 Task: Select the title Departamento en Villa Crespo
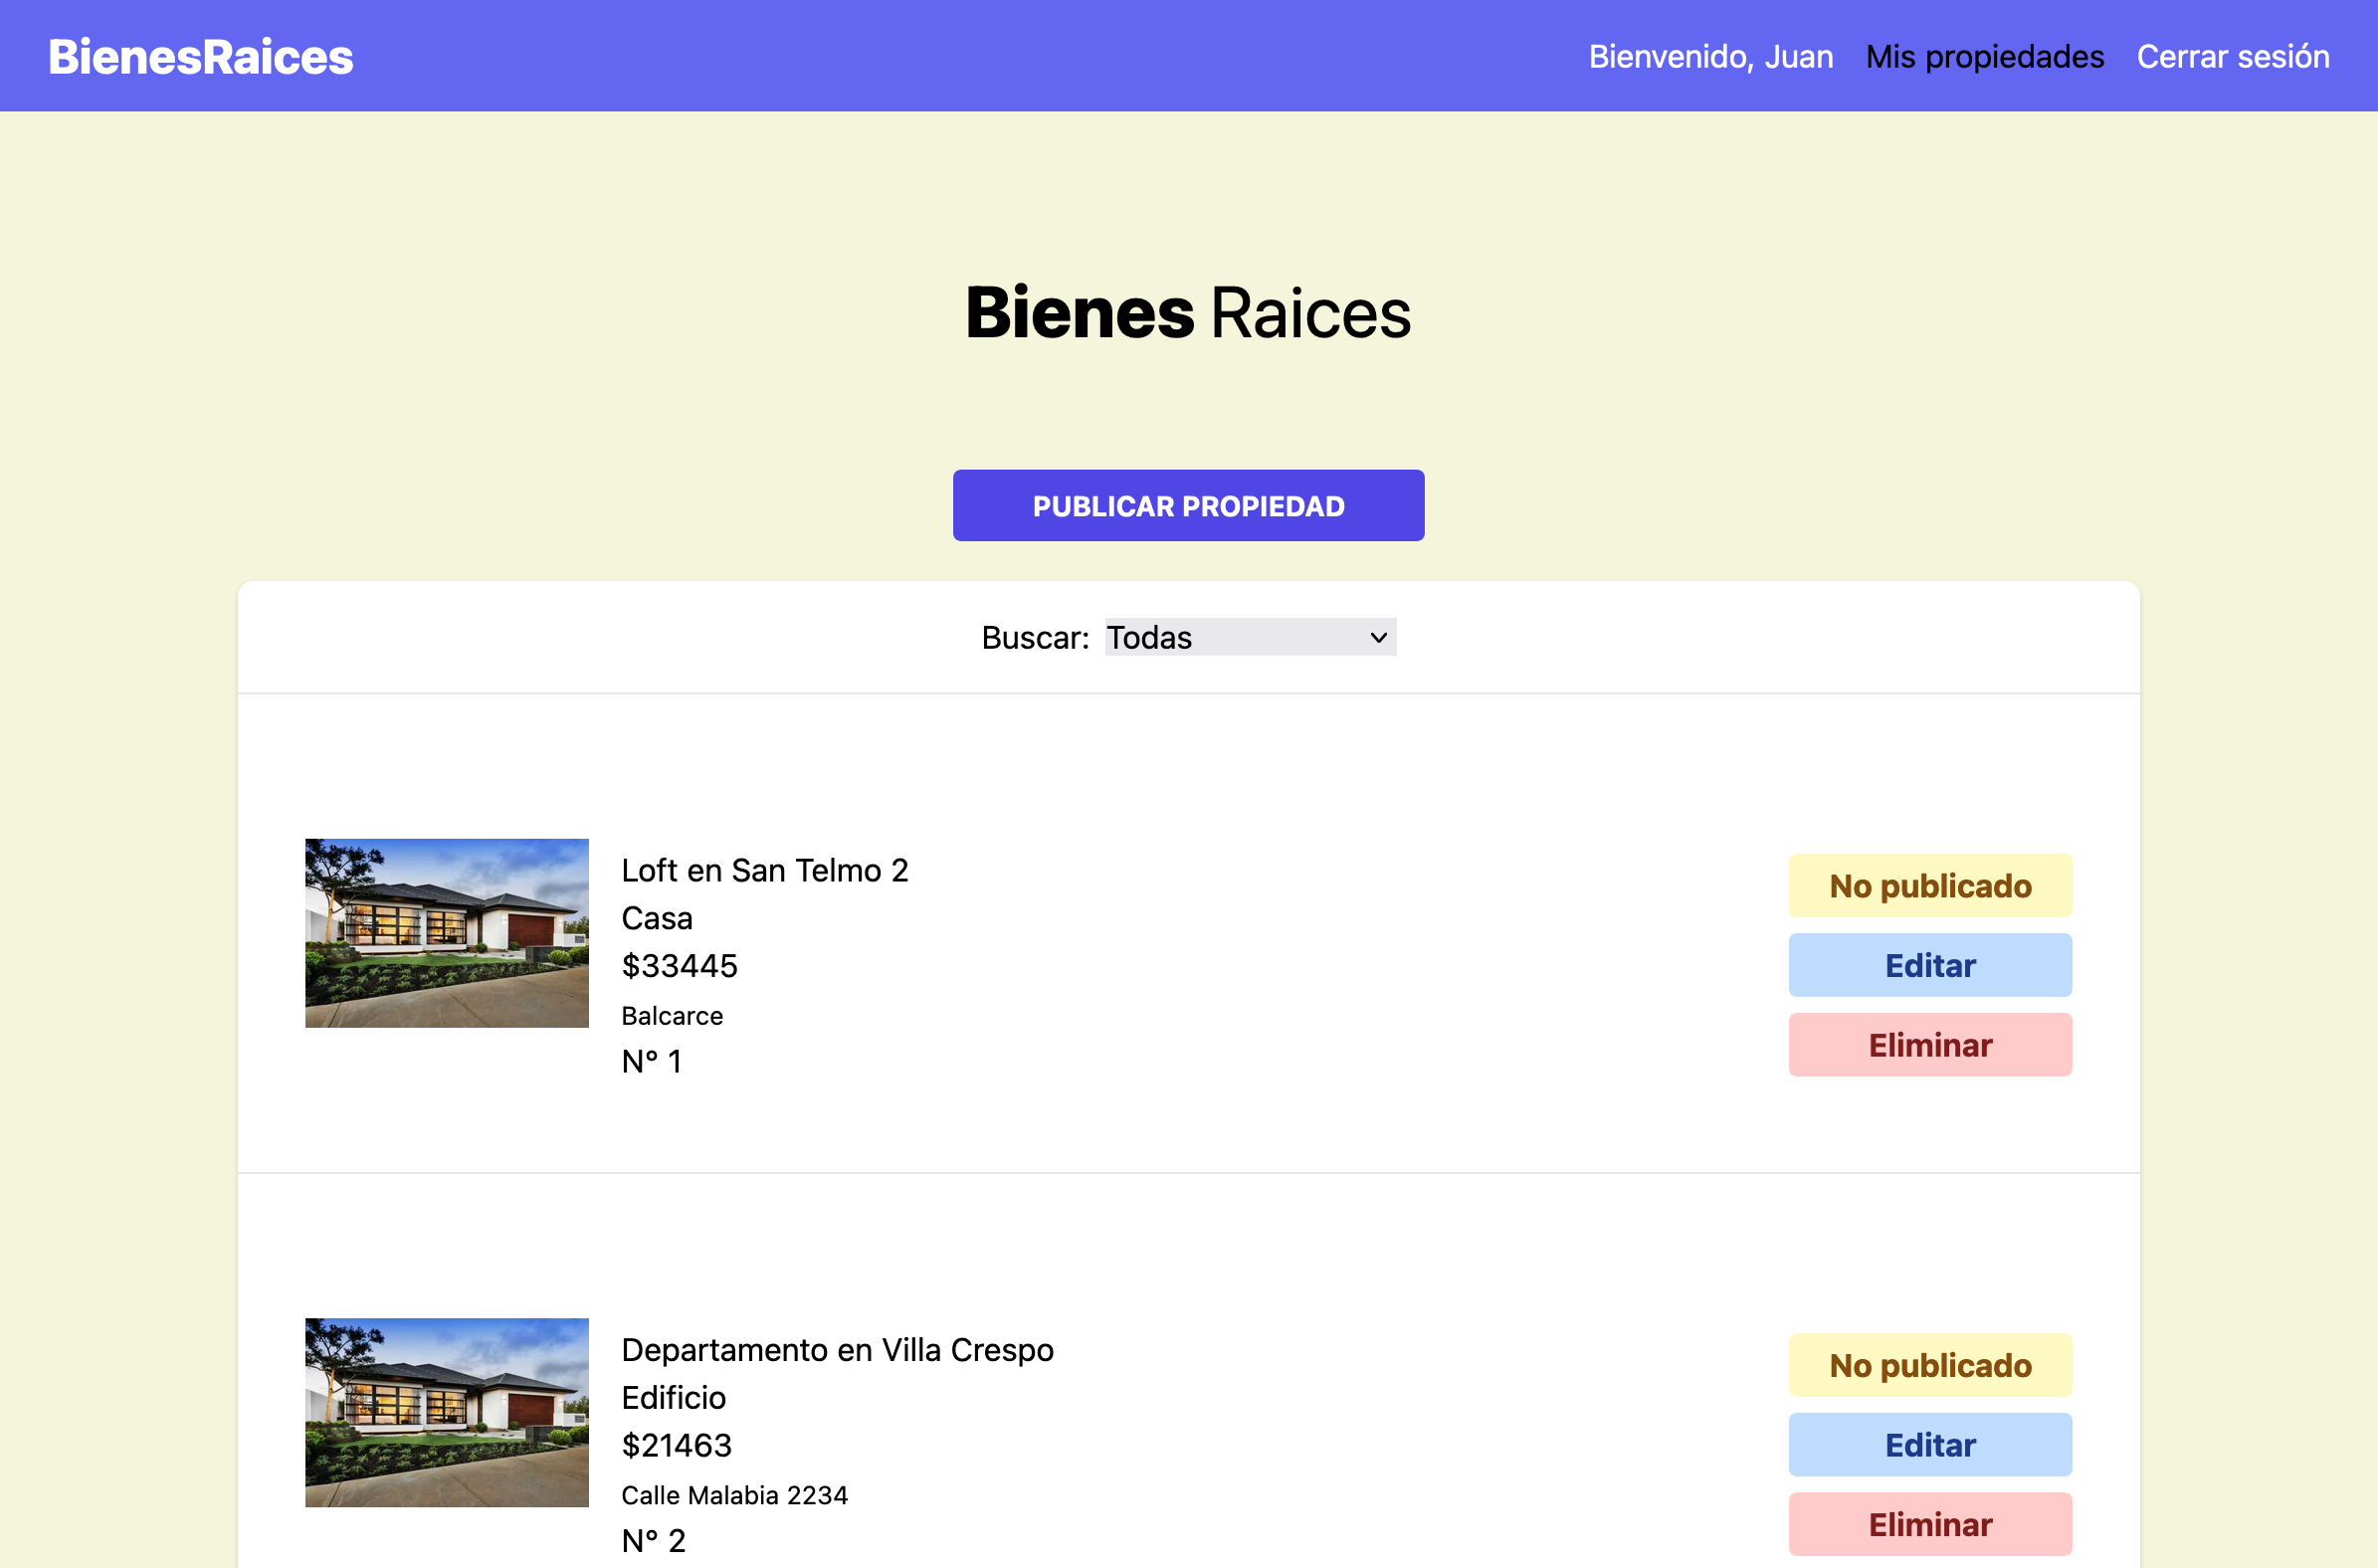(837, 1350)
